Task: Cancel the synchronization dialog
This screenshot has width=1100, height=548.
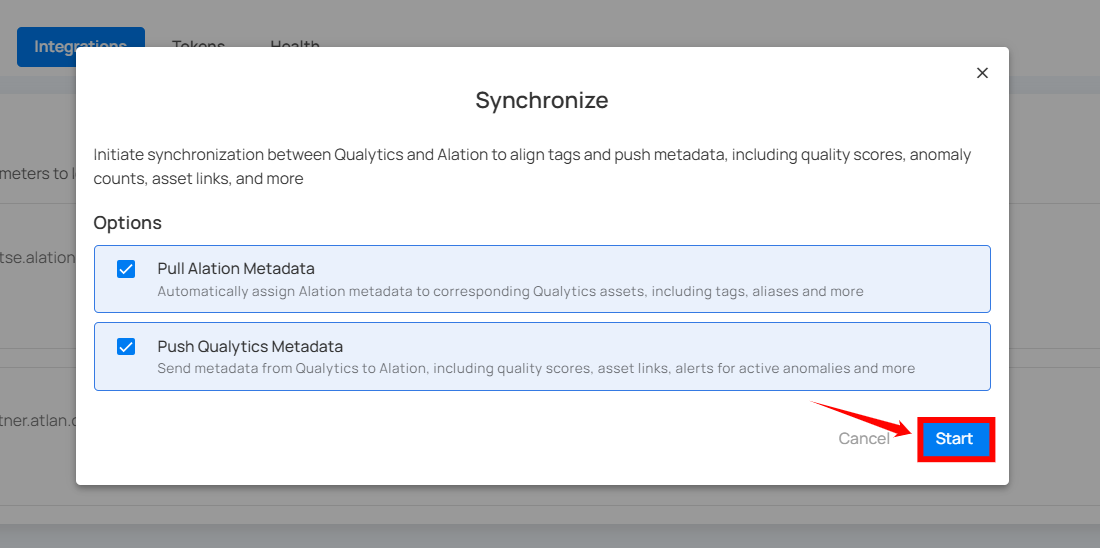Action: pos(864,439)
